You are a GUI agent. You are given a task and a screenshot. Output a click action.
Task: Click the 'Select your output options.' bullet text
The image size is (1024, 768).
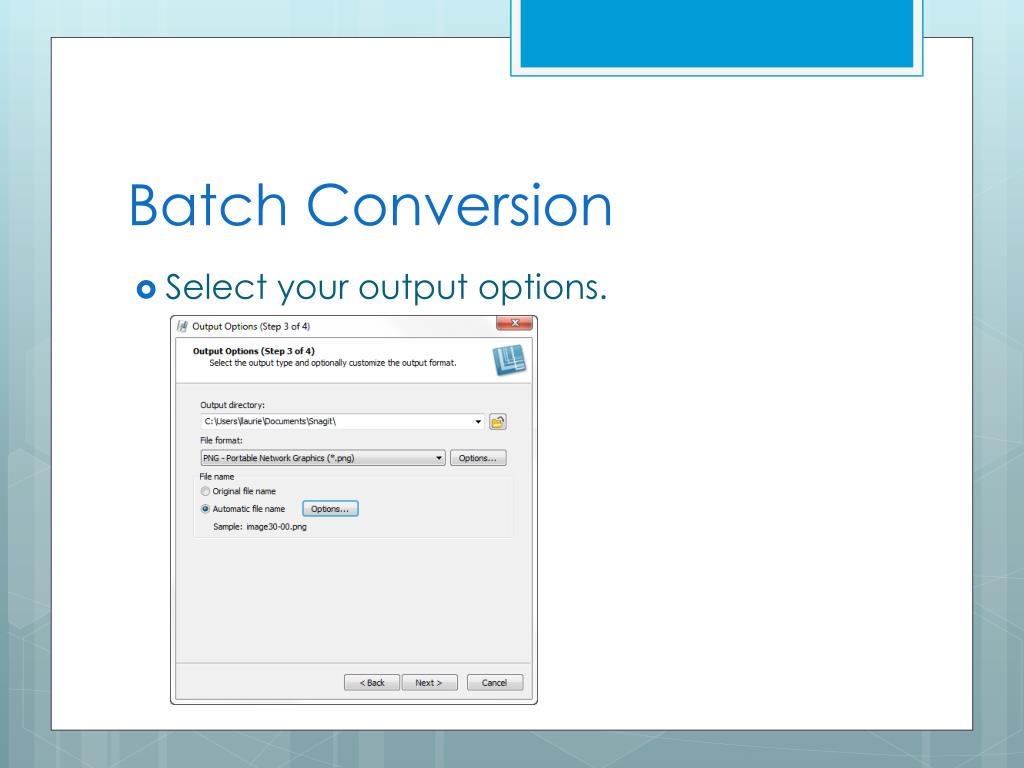[x=386, y=287]
